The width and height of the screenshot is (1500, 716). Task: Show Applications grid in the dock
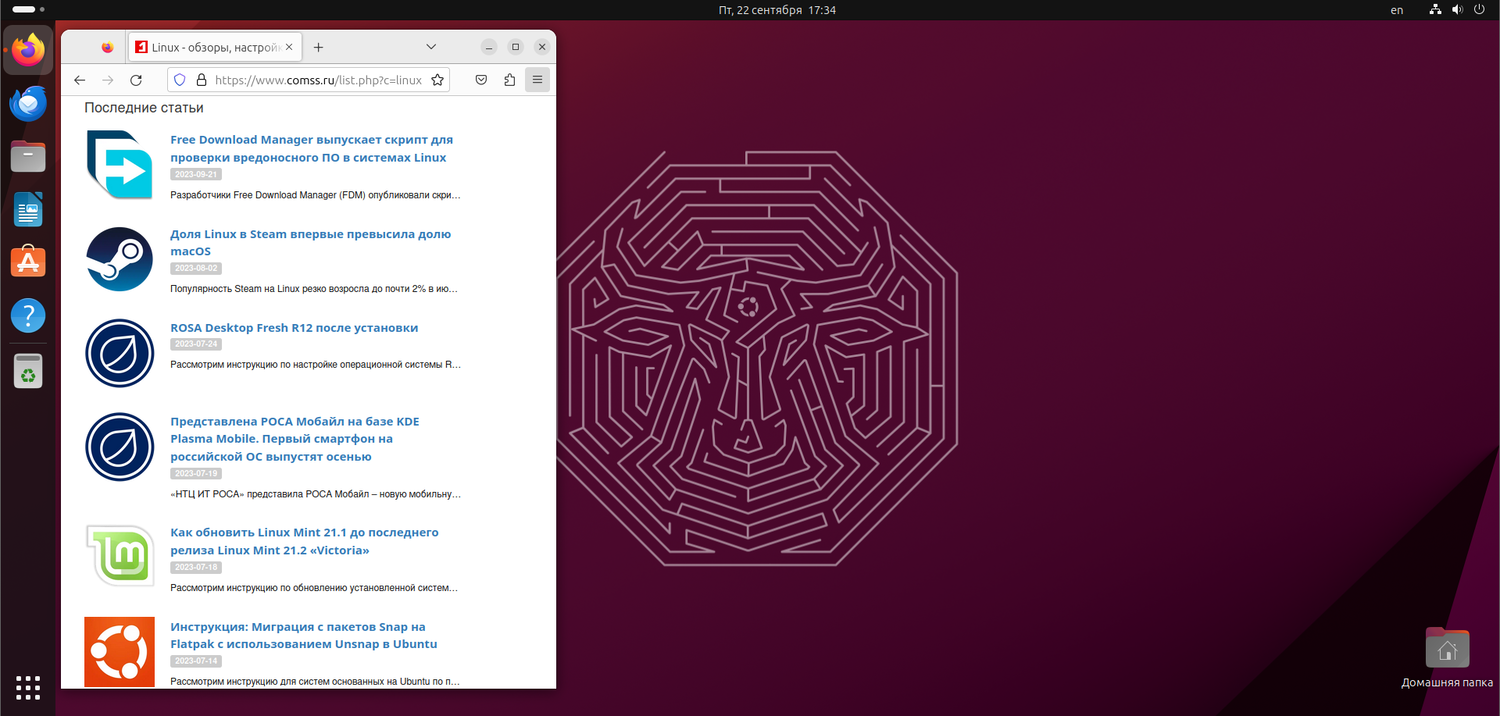[x=28, y=687]
